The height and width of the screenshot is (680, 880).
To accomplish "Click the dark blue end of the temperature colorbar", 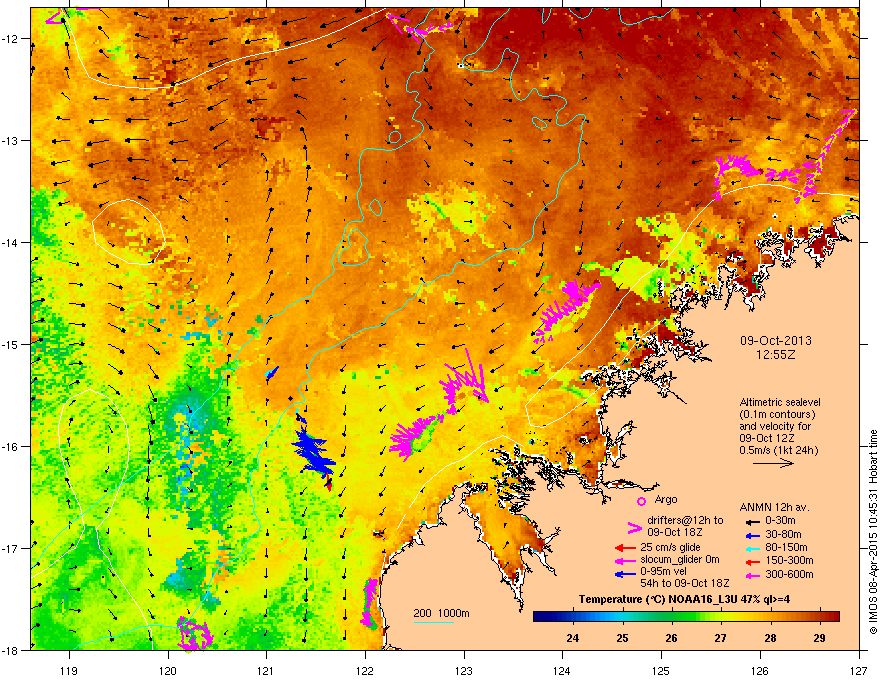I will pyautogui.click(x=542, y=617).
